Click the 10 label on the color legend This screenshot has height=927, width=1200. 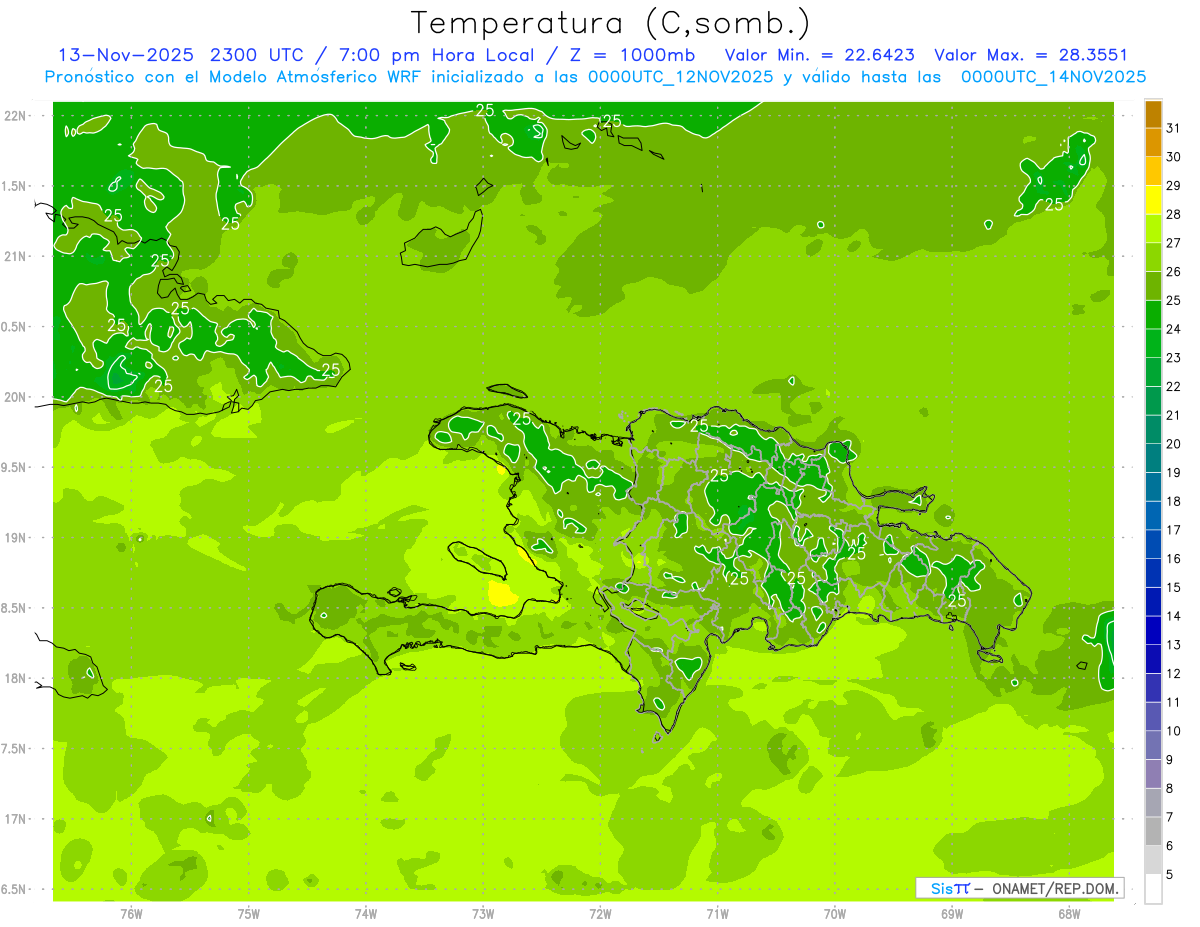(x=1174, y=731)
